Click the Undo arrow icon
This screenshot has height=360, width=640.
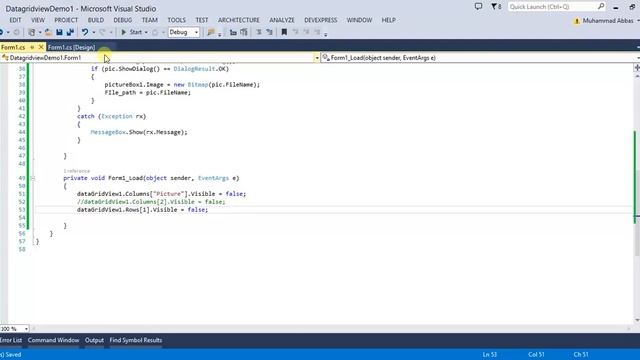[x=85, y=32]
